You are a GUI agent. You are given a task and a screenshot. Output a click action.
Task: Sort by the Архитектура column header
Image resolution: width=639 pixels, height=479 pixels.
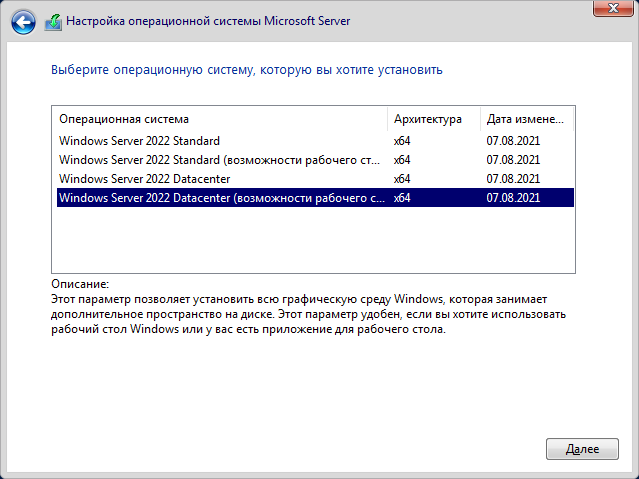click(434, 119)
